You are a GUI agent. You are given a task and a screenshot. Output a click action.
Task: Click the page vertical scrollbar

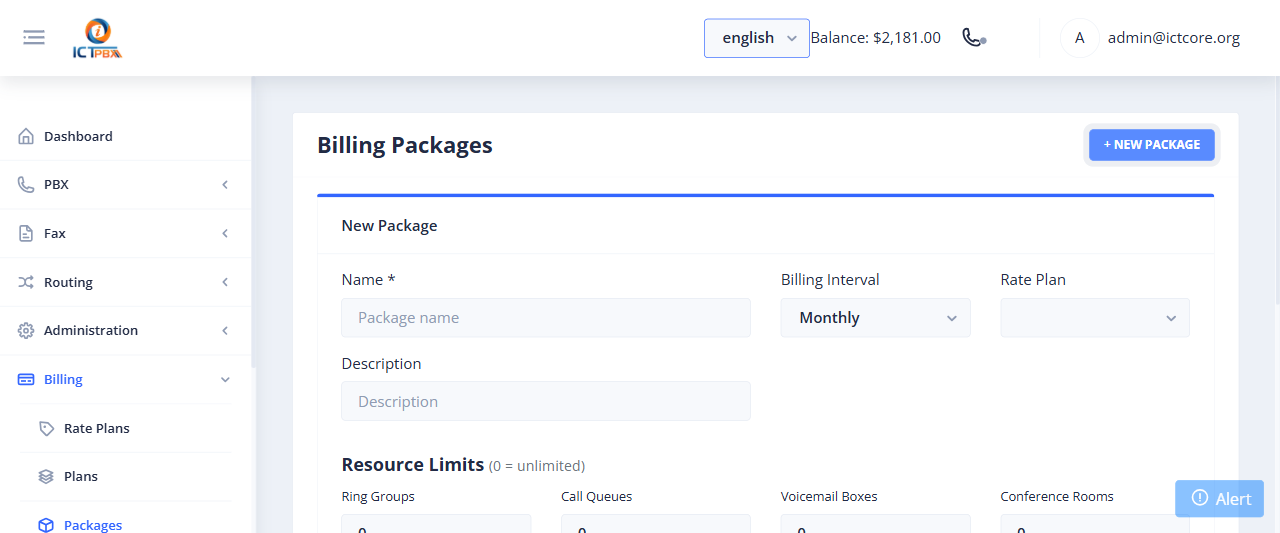click(x=1276, y=190)
